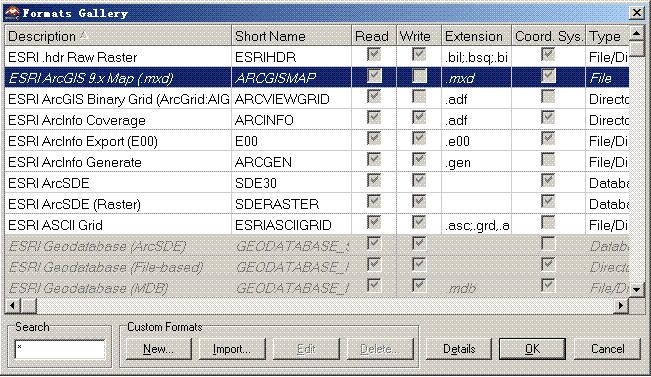The image size is (651, 377).
Task: Toggle Write checkbox for ARCVIEWGRID row
Action: 419,97
